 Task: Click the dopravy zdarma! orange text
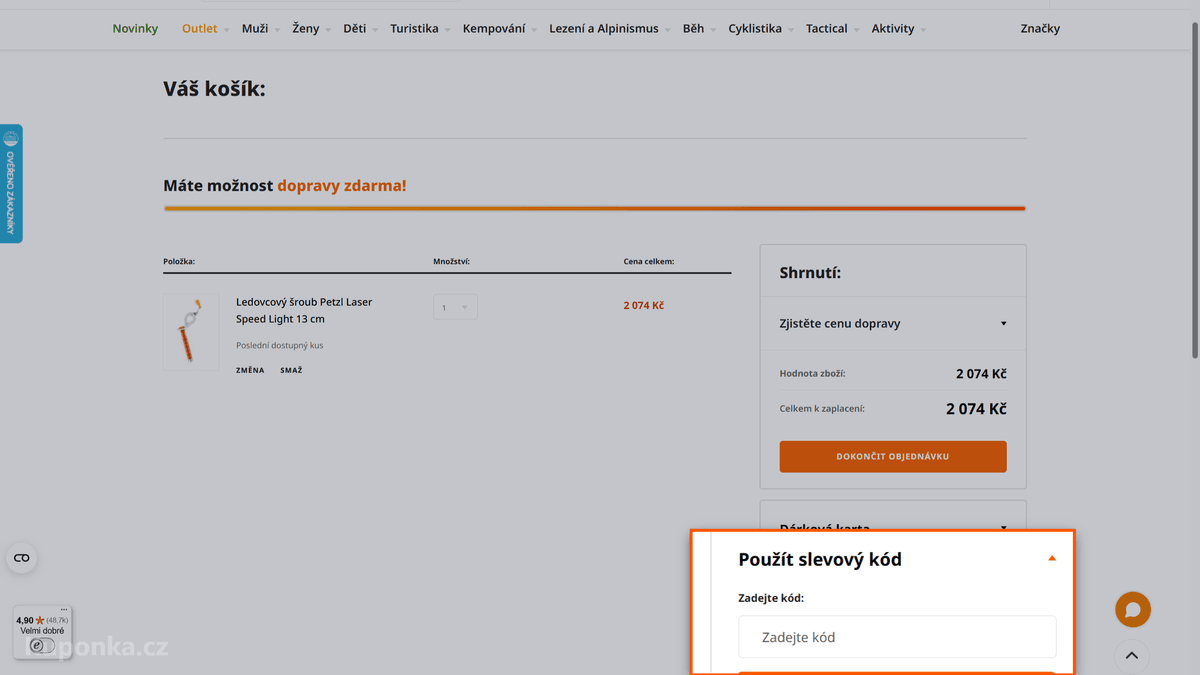pos(342,185)
